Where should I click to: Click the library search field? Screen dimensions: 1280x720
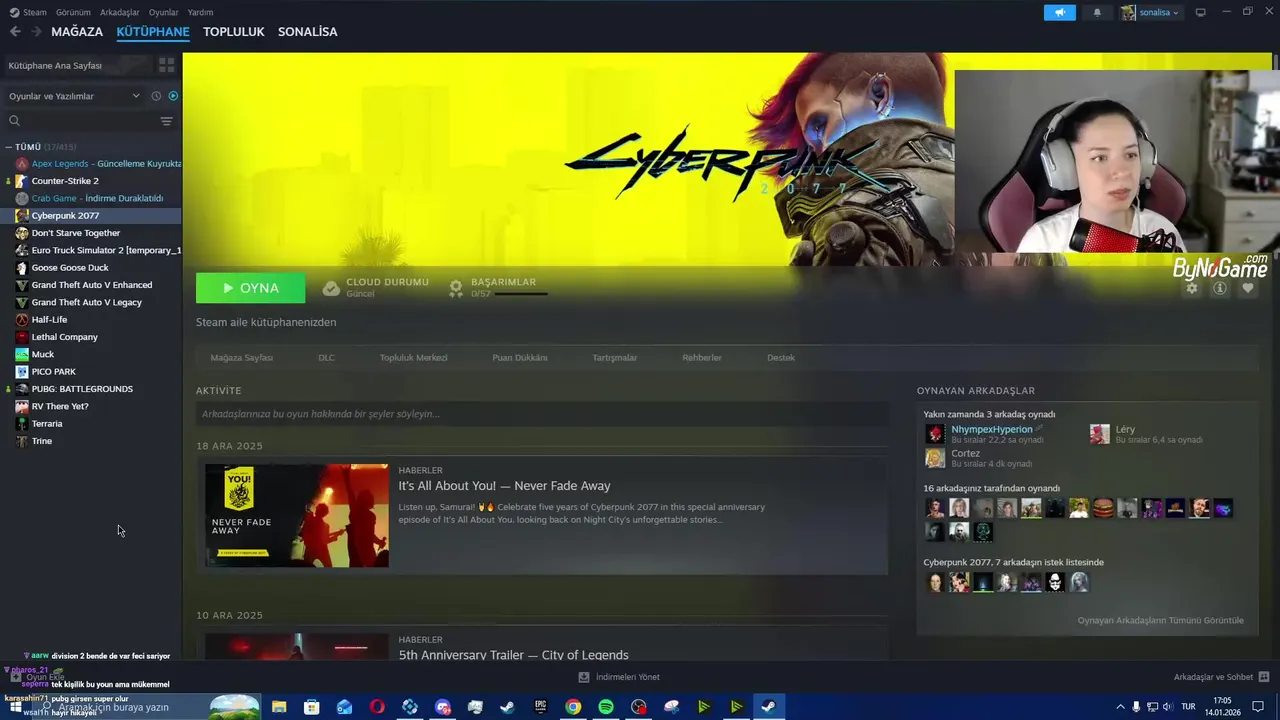pyautogui.click(x=82, y=121)
